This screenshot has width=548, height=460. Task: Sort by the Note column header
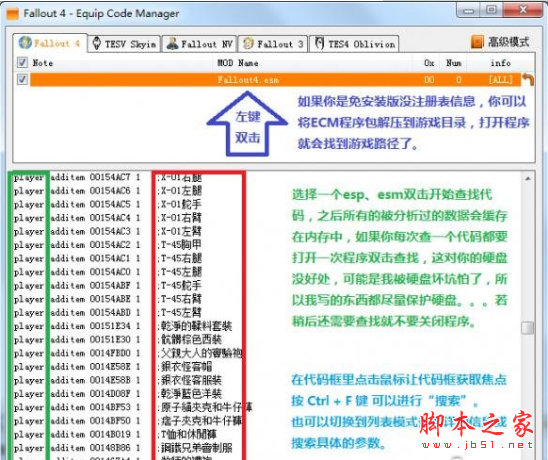(x=43, y=63)
